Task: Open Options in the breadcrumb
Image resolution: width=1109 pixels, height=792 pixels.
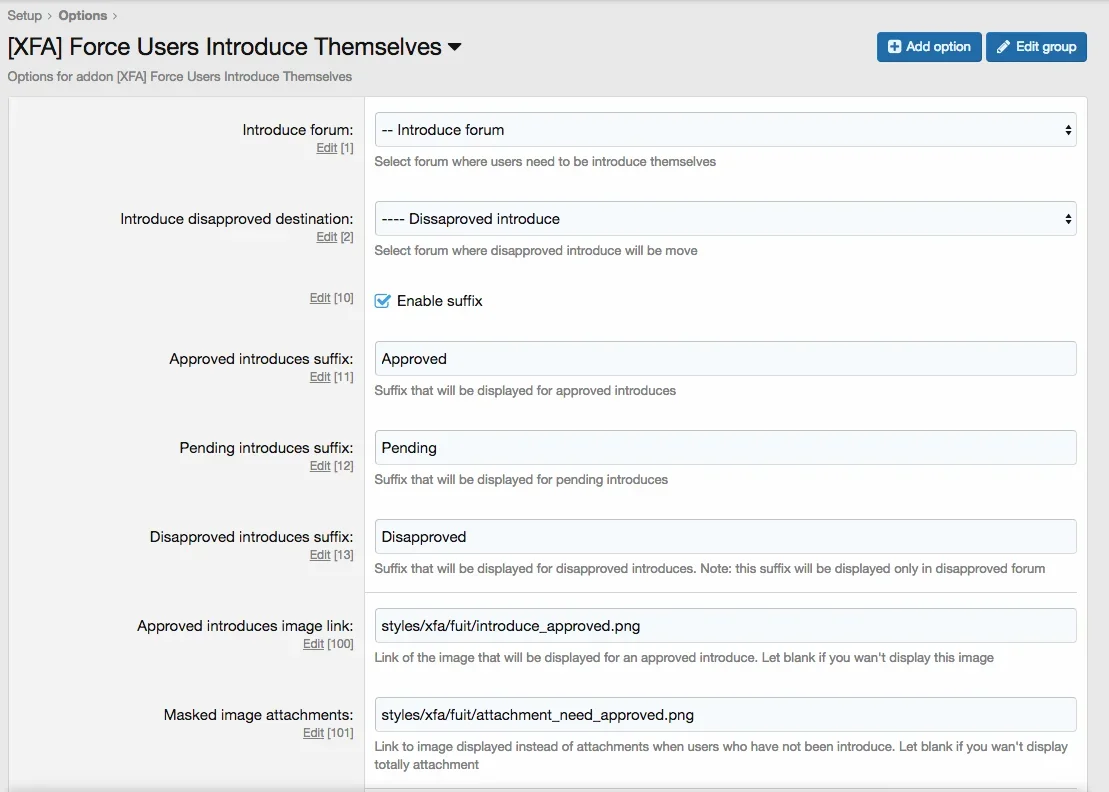Action: (83, 15)
